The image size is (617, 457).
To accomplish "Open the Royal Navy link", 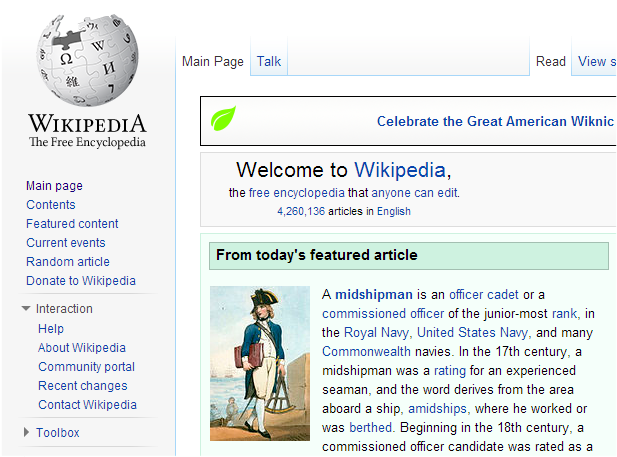I will (x=377, y=333).
